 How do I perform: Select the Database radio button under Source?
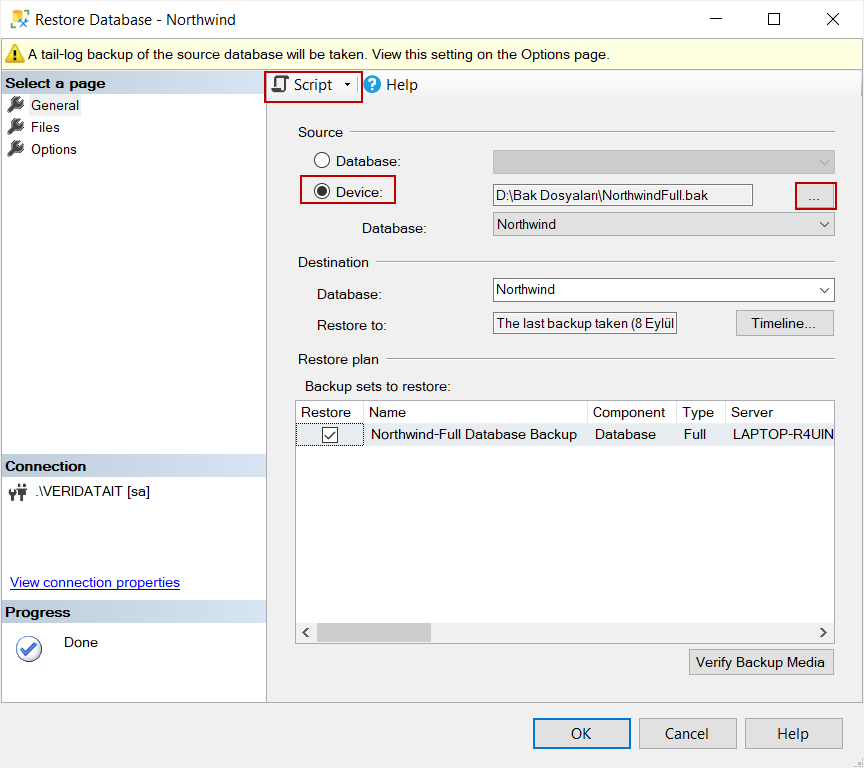(321, 159)
